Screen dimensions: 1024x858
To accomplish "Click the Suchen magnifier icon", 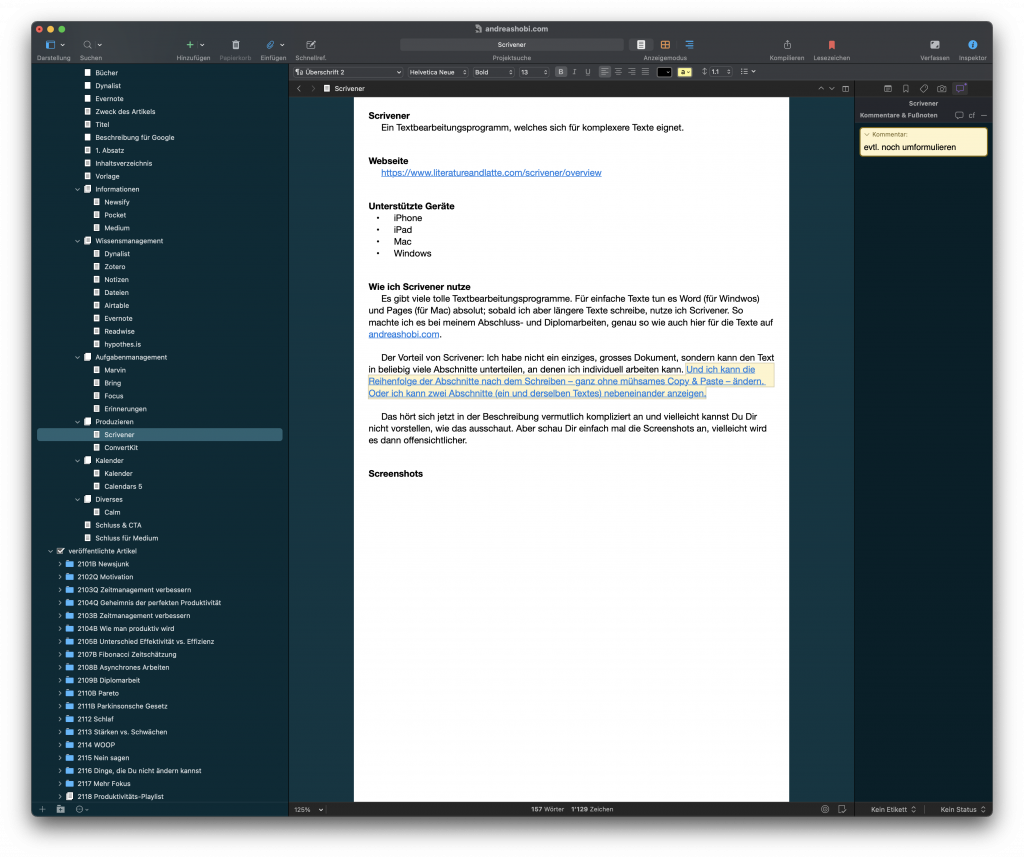I will pos(87,45).
